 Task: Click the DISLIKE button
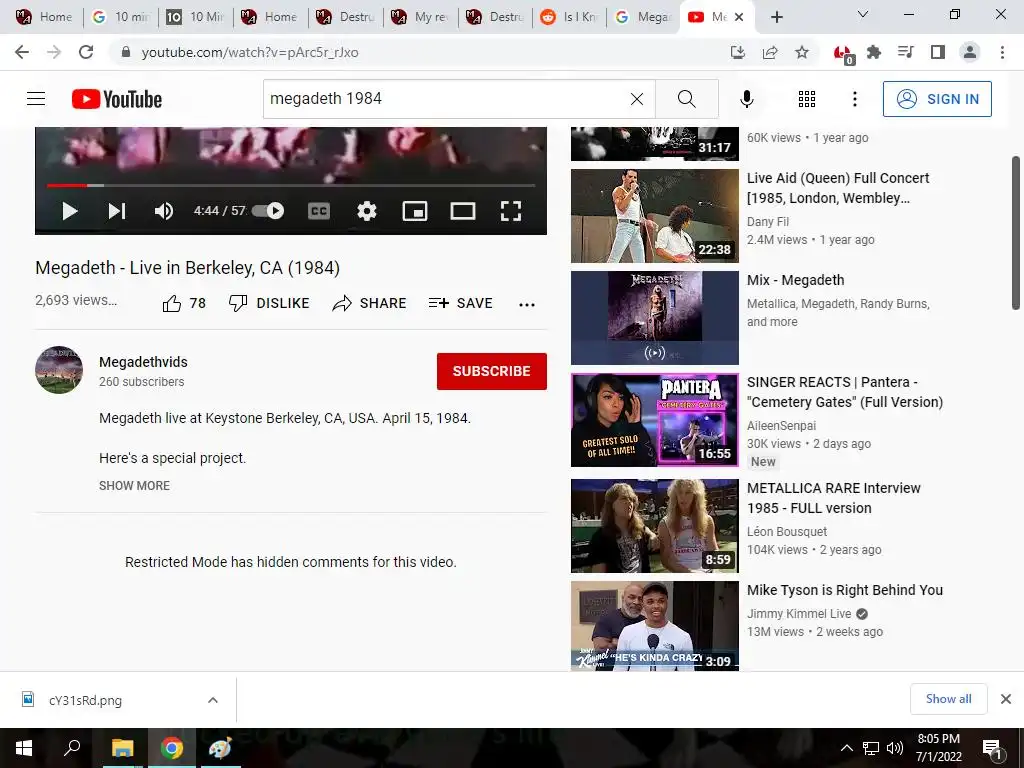coord(269,303)
